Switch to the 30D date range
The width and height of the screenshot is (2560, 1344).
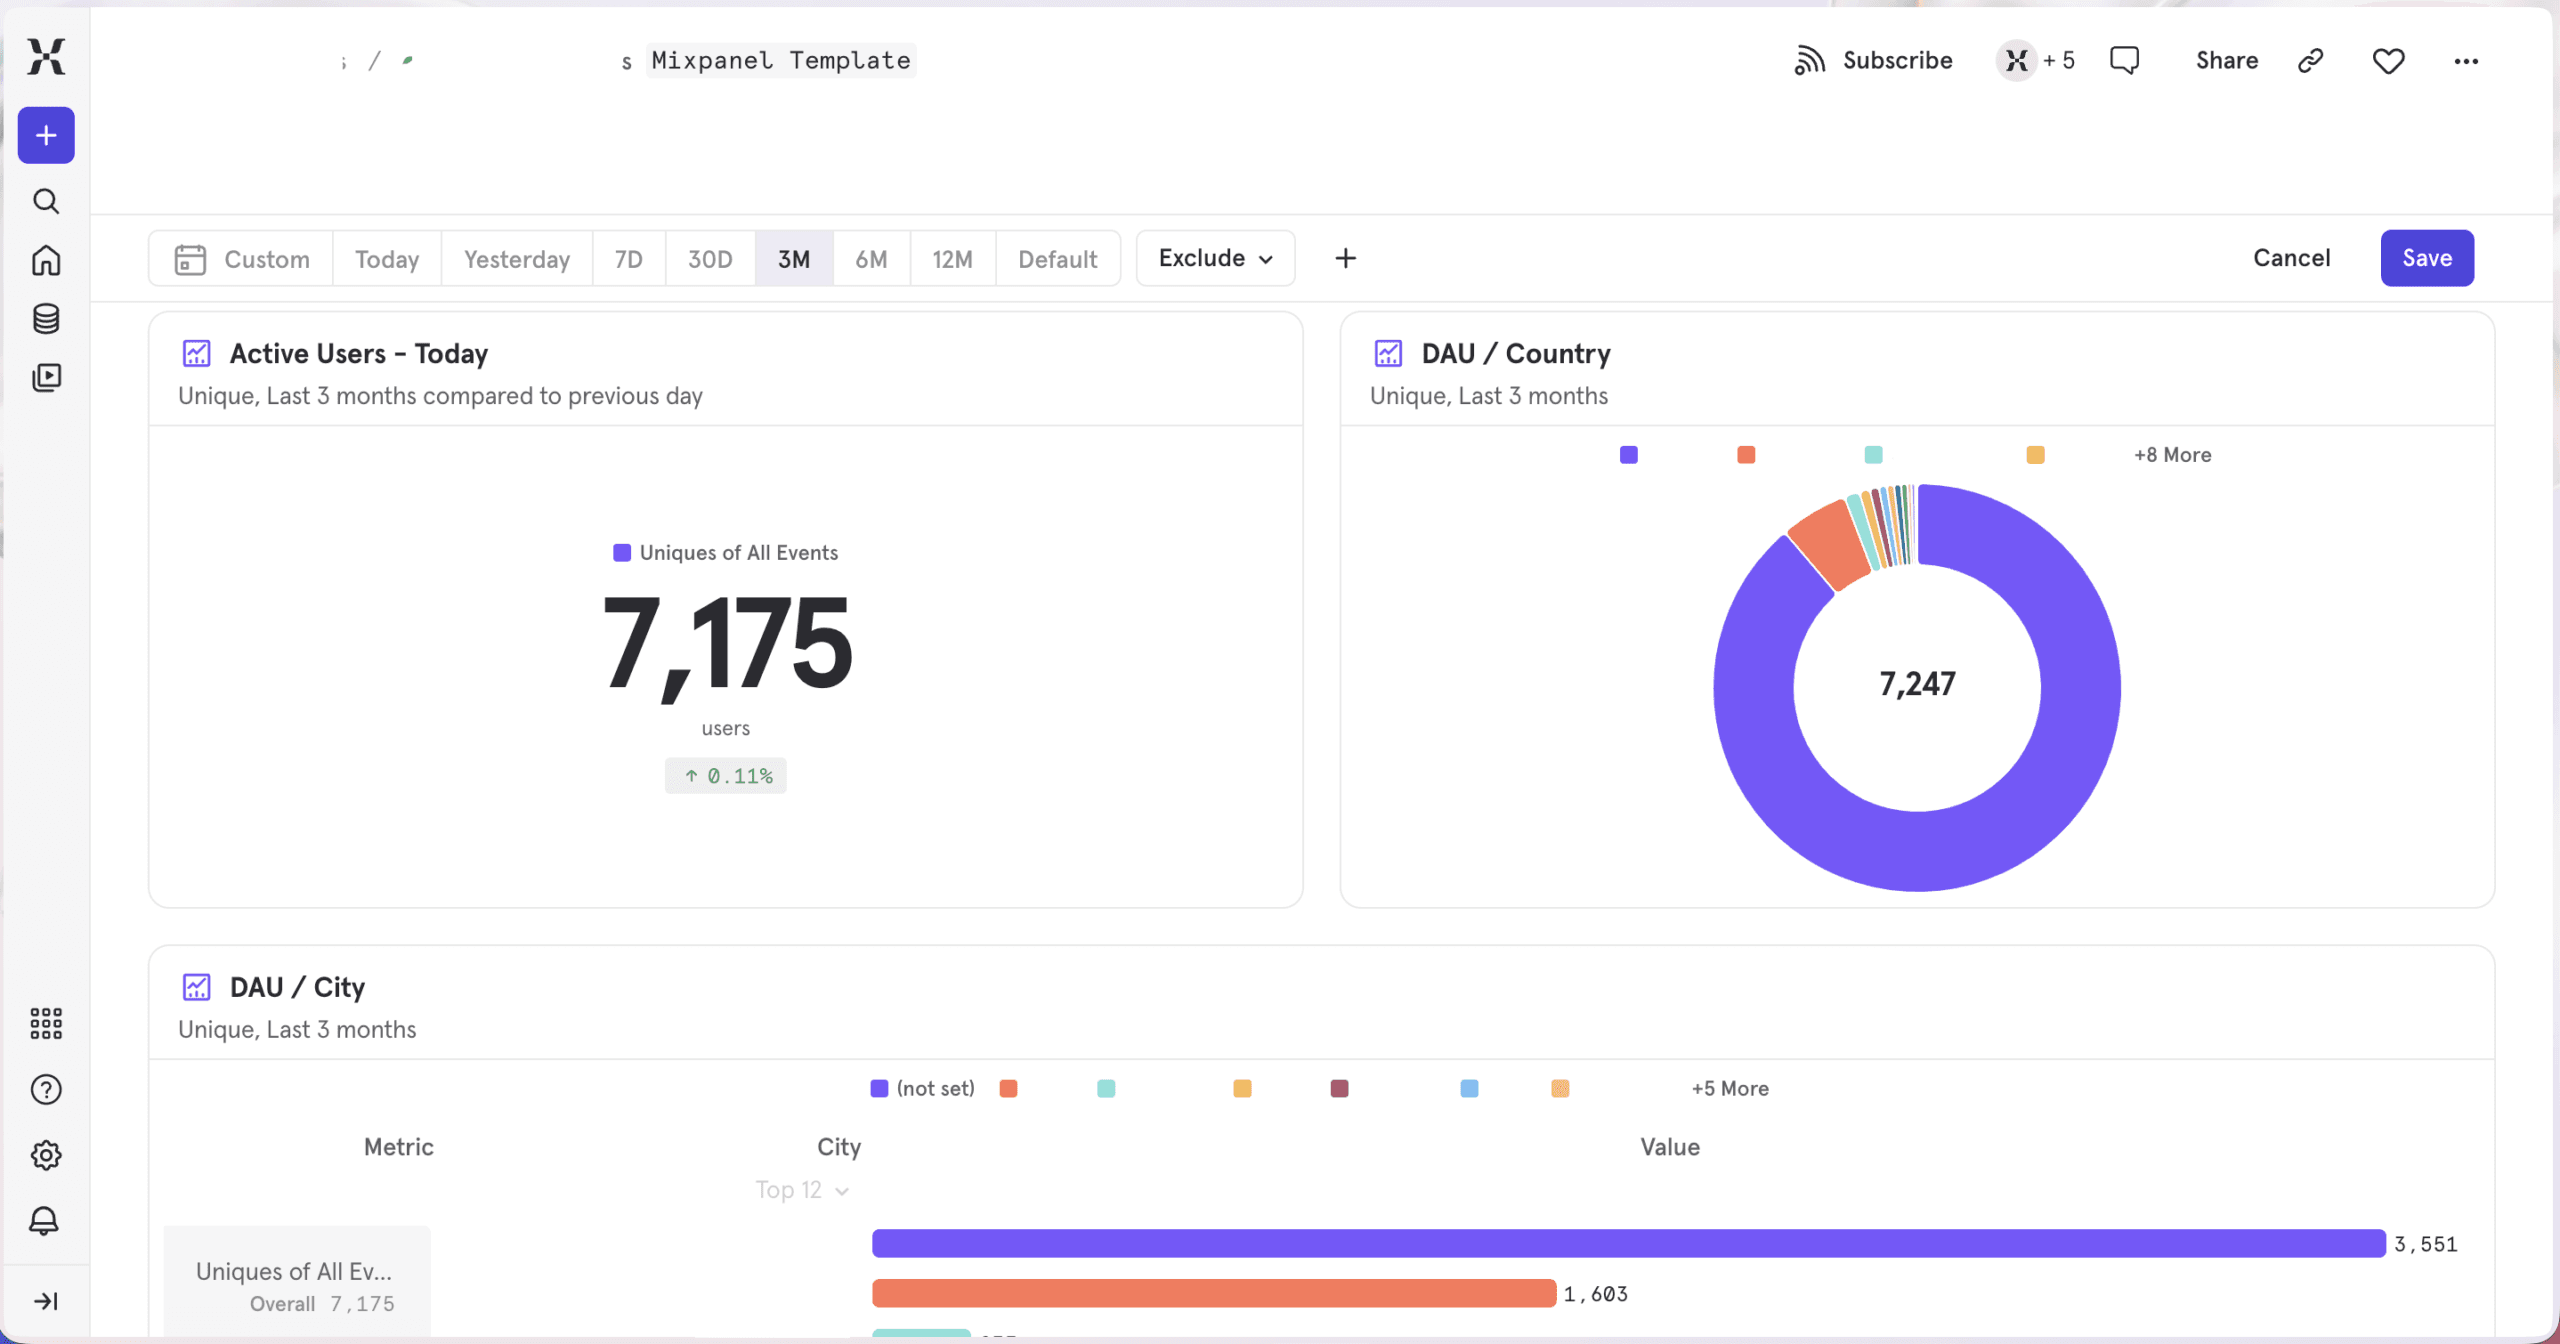[709, 259]
